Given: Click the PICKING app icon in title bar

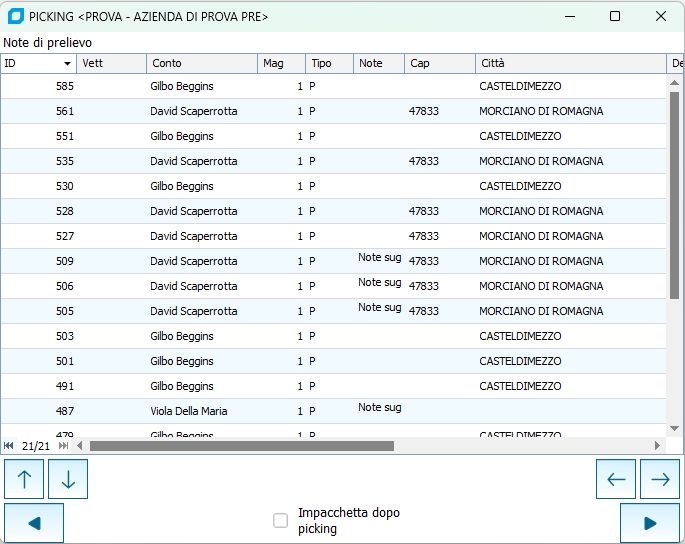Looking at the screenshot, I should (x=15, y=16).
